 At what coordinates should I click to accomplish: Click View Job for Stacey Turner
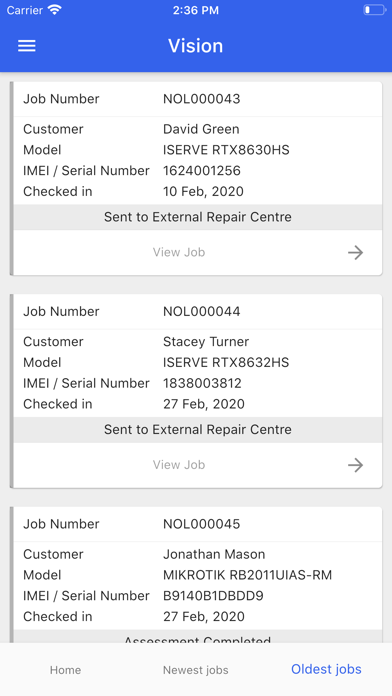click(179, 465)
